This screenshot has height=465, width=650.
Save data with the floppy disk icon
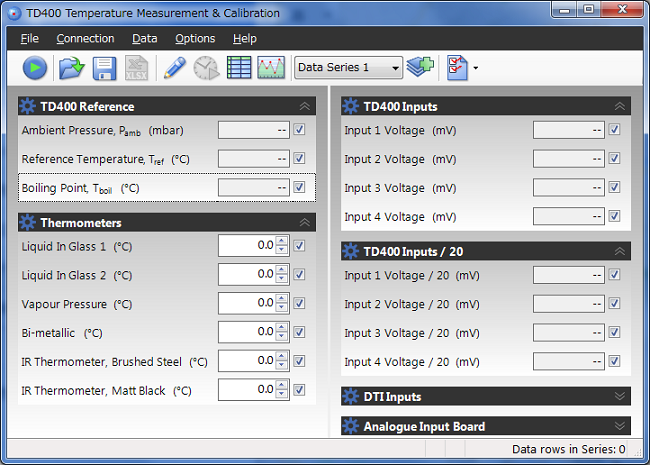pos(104,68)
